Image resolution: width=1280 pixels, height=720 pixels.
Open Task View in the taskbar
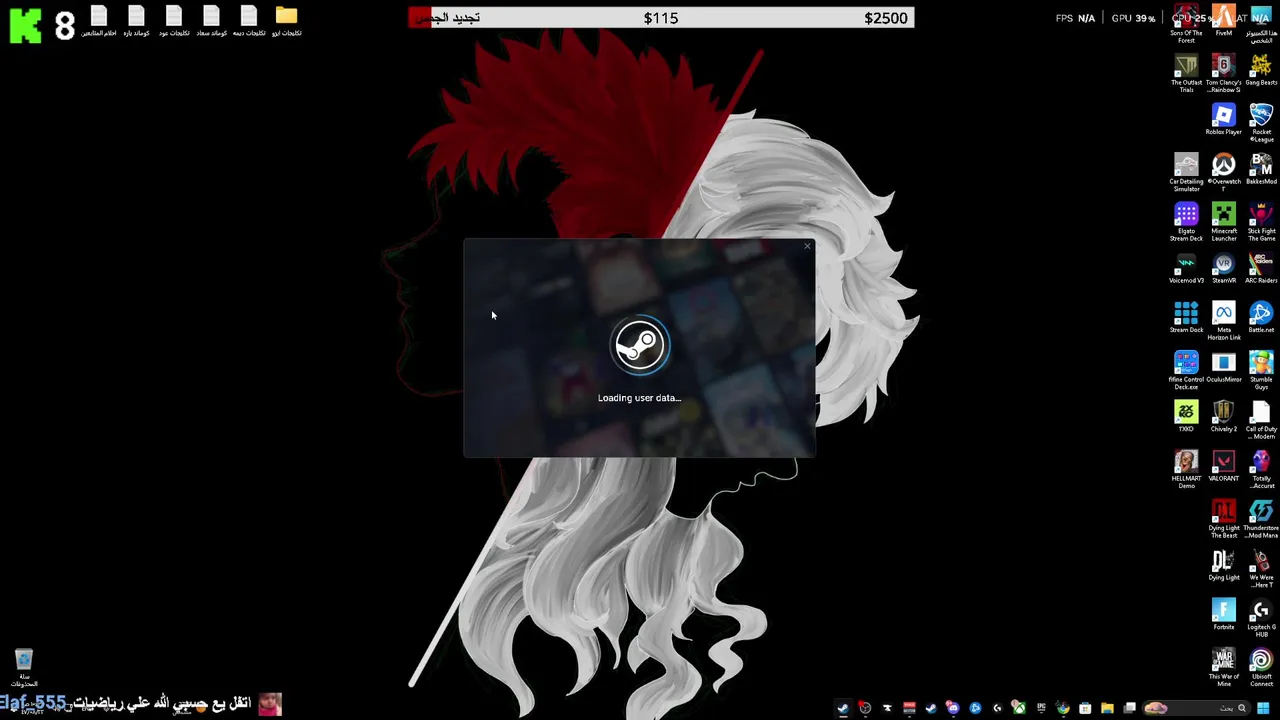click(x=1129, y=708)
